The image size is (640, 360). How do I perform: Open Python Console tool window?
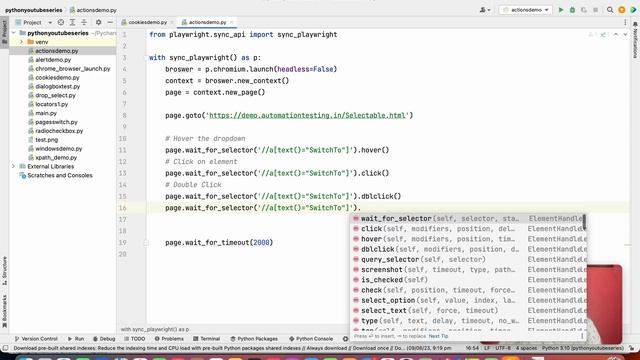click(311, 339)
